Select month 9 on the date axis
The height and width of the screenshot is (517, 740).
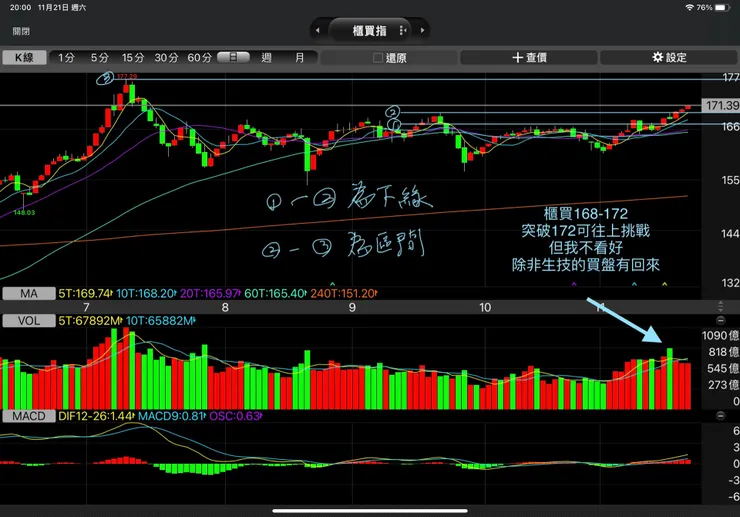[x=352, y=307]
